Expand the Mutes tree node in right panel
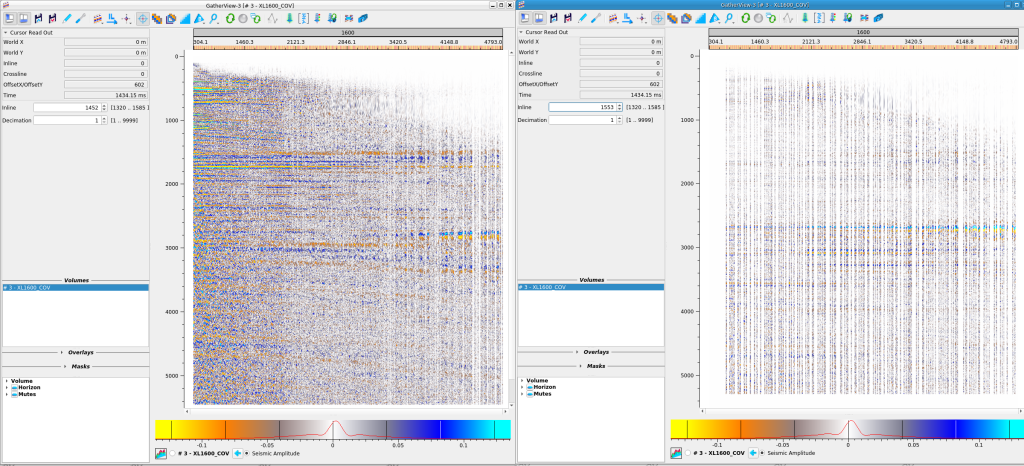Image resolution: width=1024 pixels, height=466 pixels. click(x=522, y=394)
